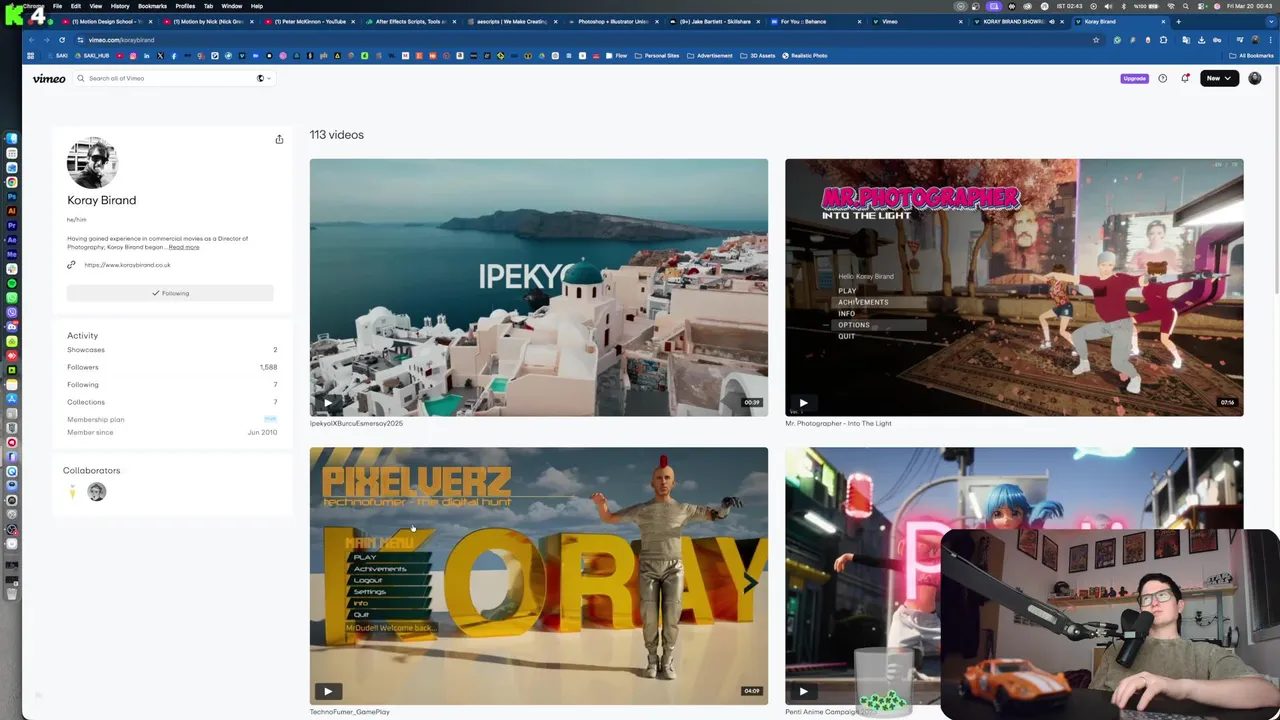The width and height of the screenshot is (1280, 720).
Task: Open the Advertisement bookmarks folder
Action: 710,56
